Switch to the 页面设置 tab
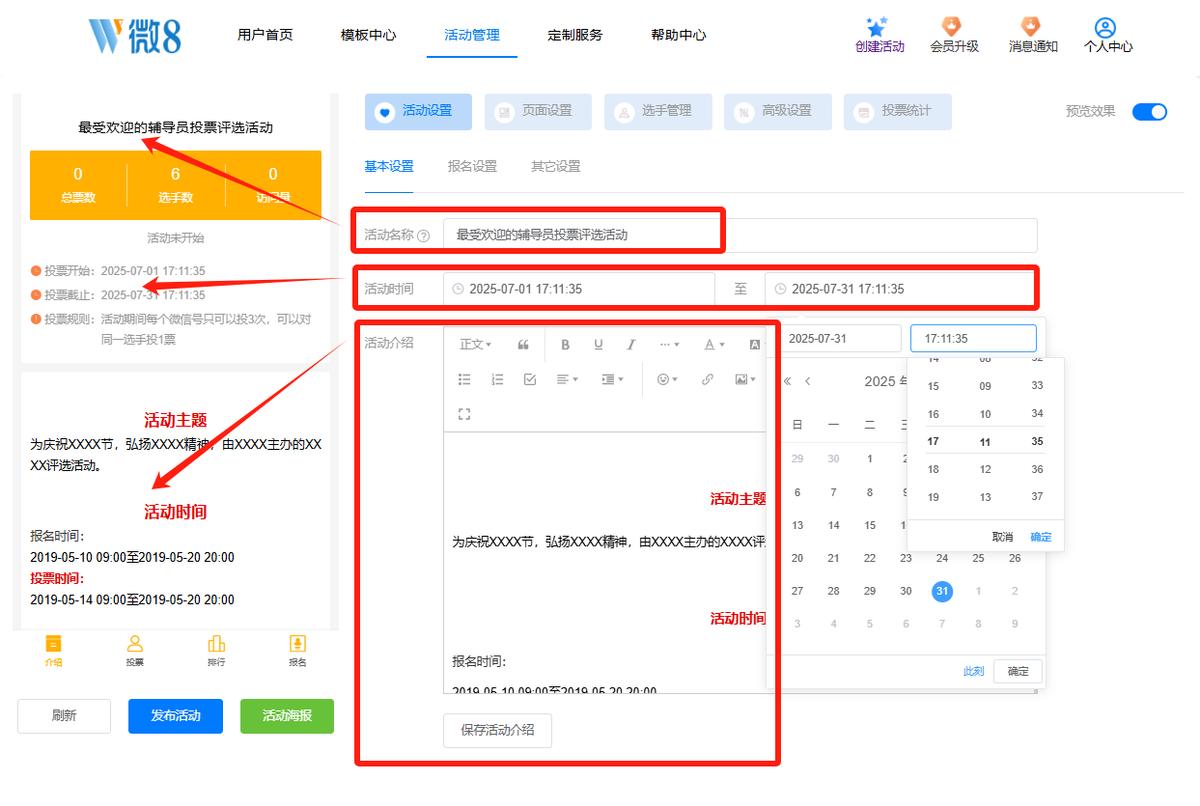This screenshot has width=1200, height=806. pos(538,112)
